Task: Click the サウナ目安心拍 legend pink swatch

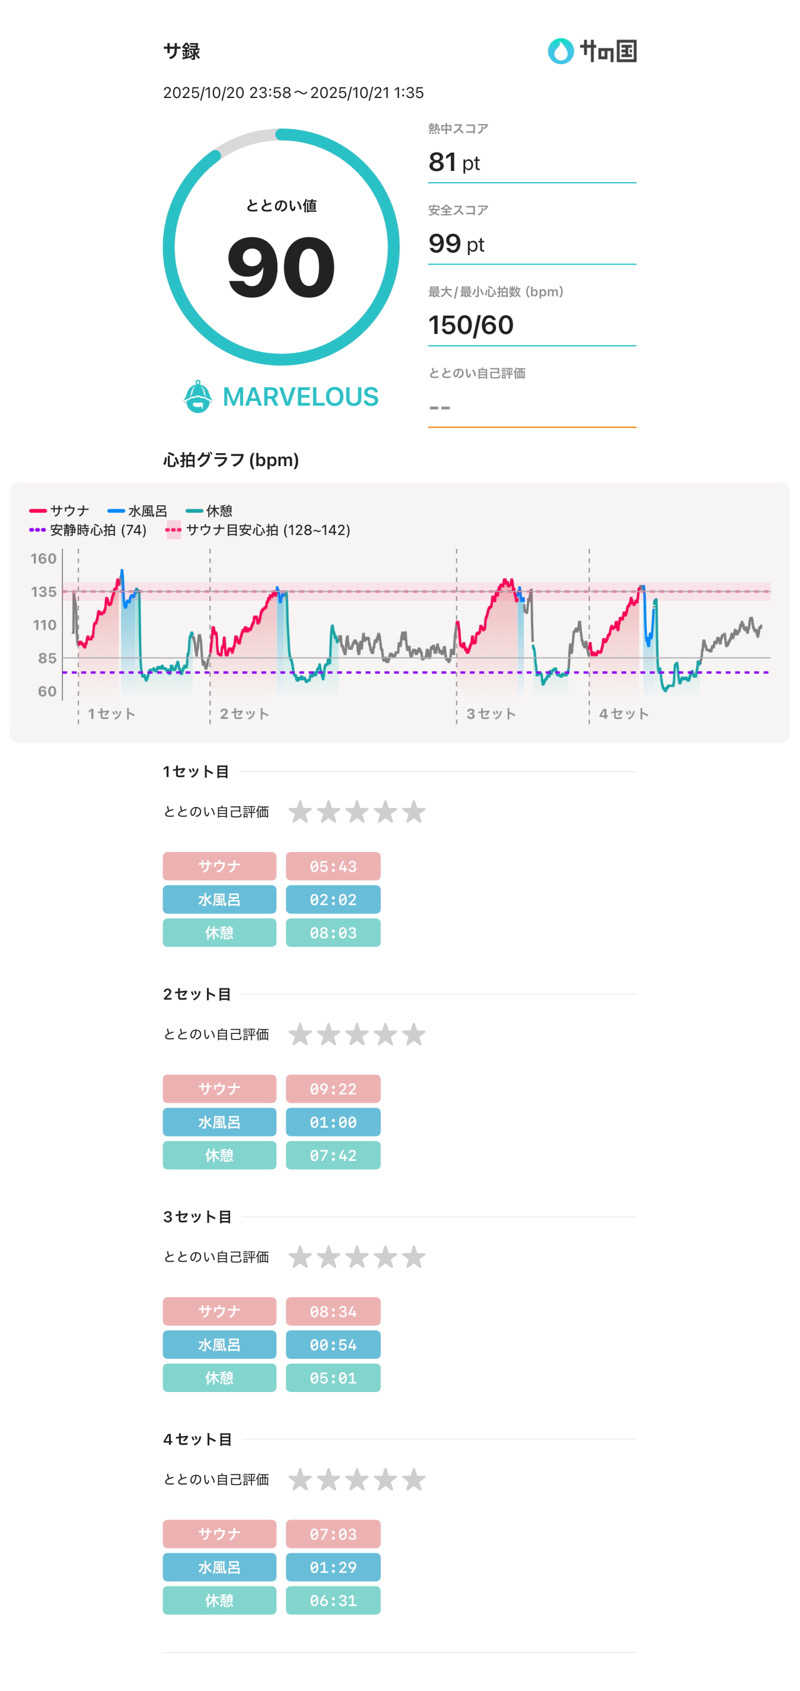Action: [x=174, y=530]
